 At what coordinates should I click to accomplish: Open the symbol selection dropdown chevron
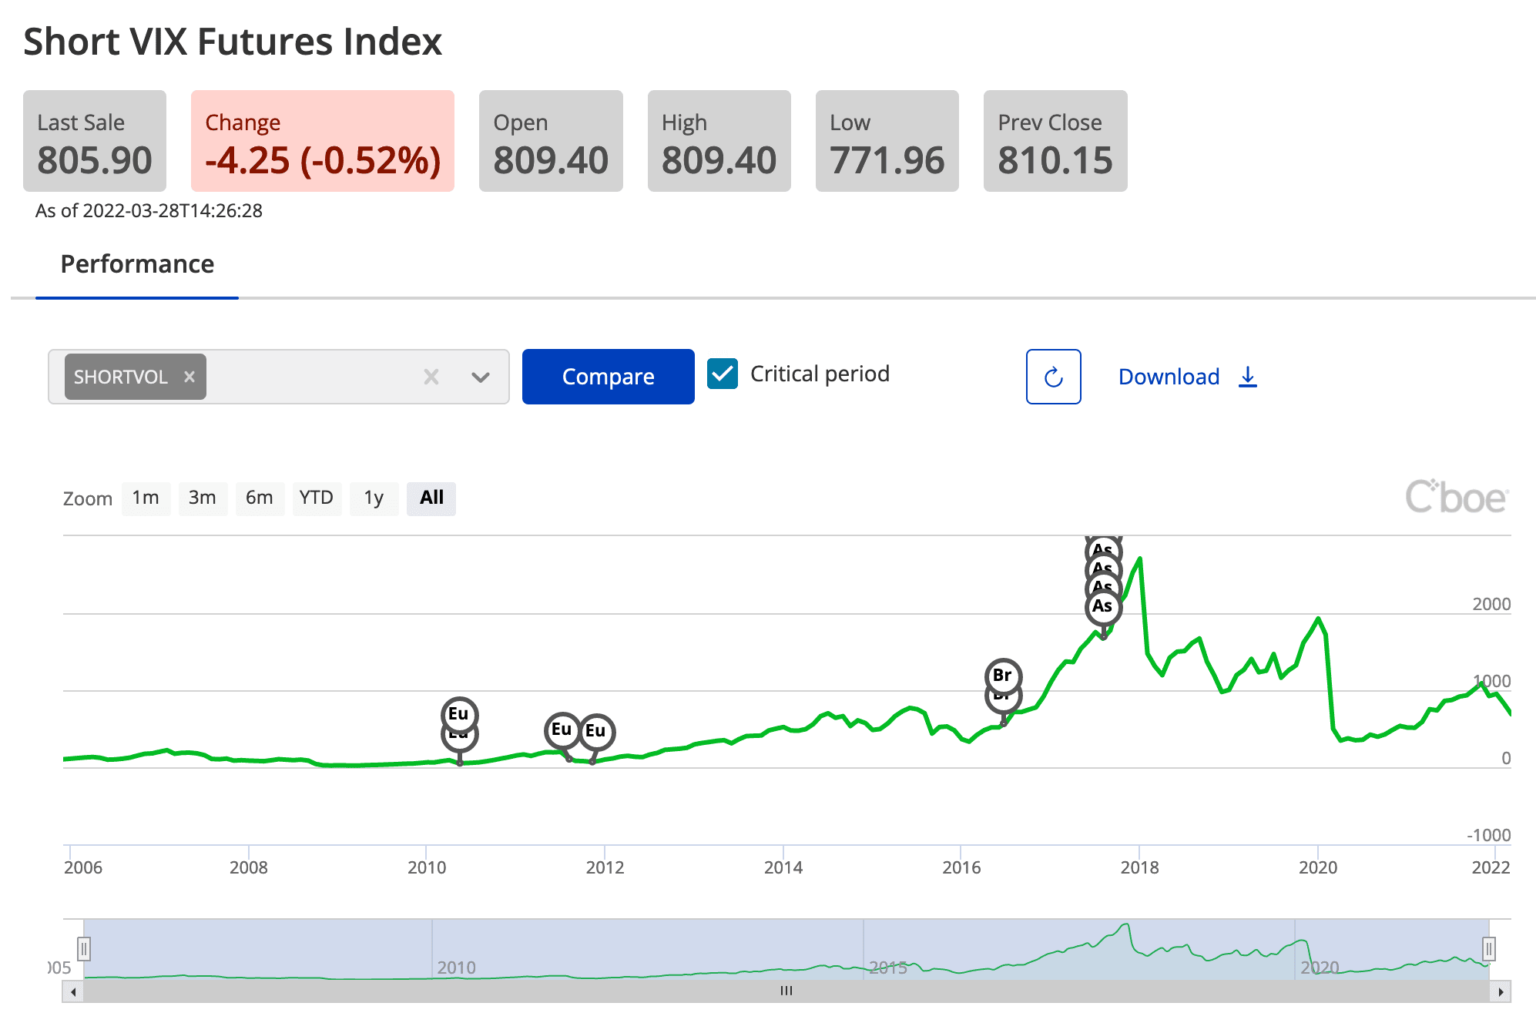pyautogui.click(x=481, y=377)
